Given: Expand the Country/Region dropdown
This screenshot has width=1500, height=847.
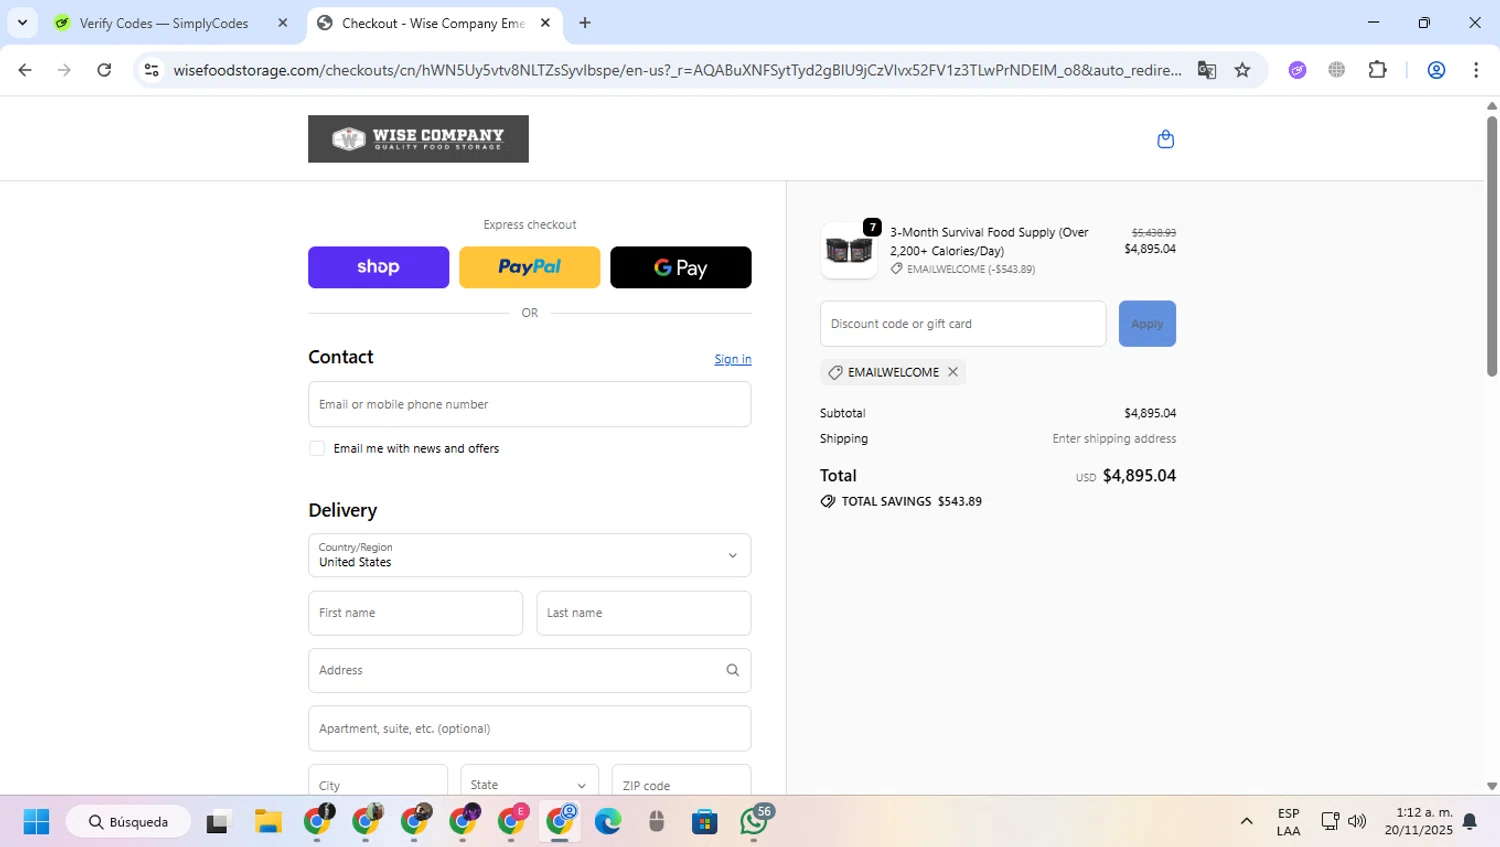Looking at the screenshot, I should pyautogui.click(x=529, y=555).
